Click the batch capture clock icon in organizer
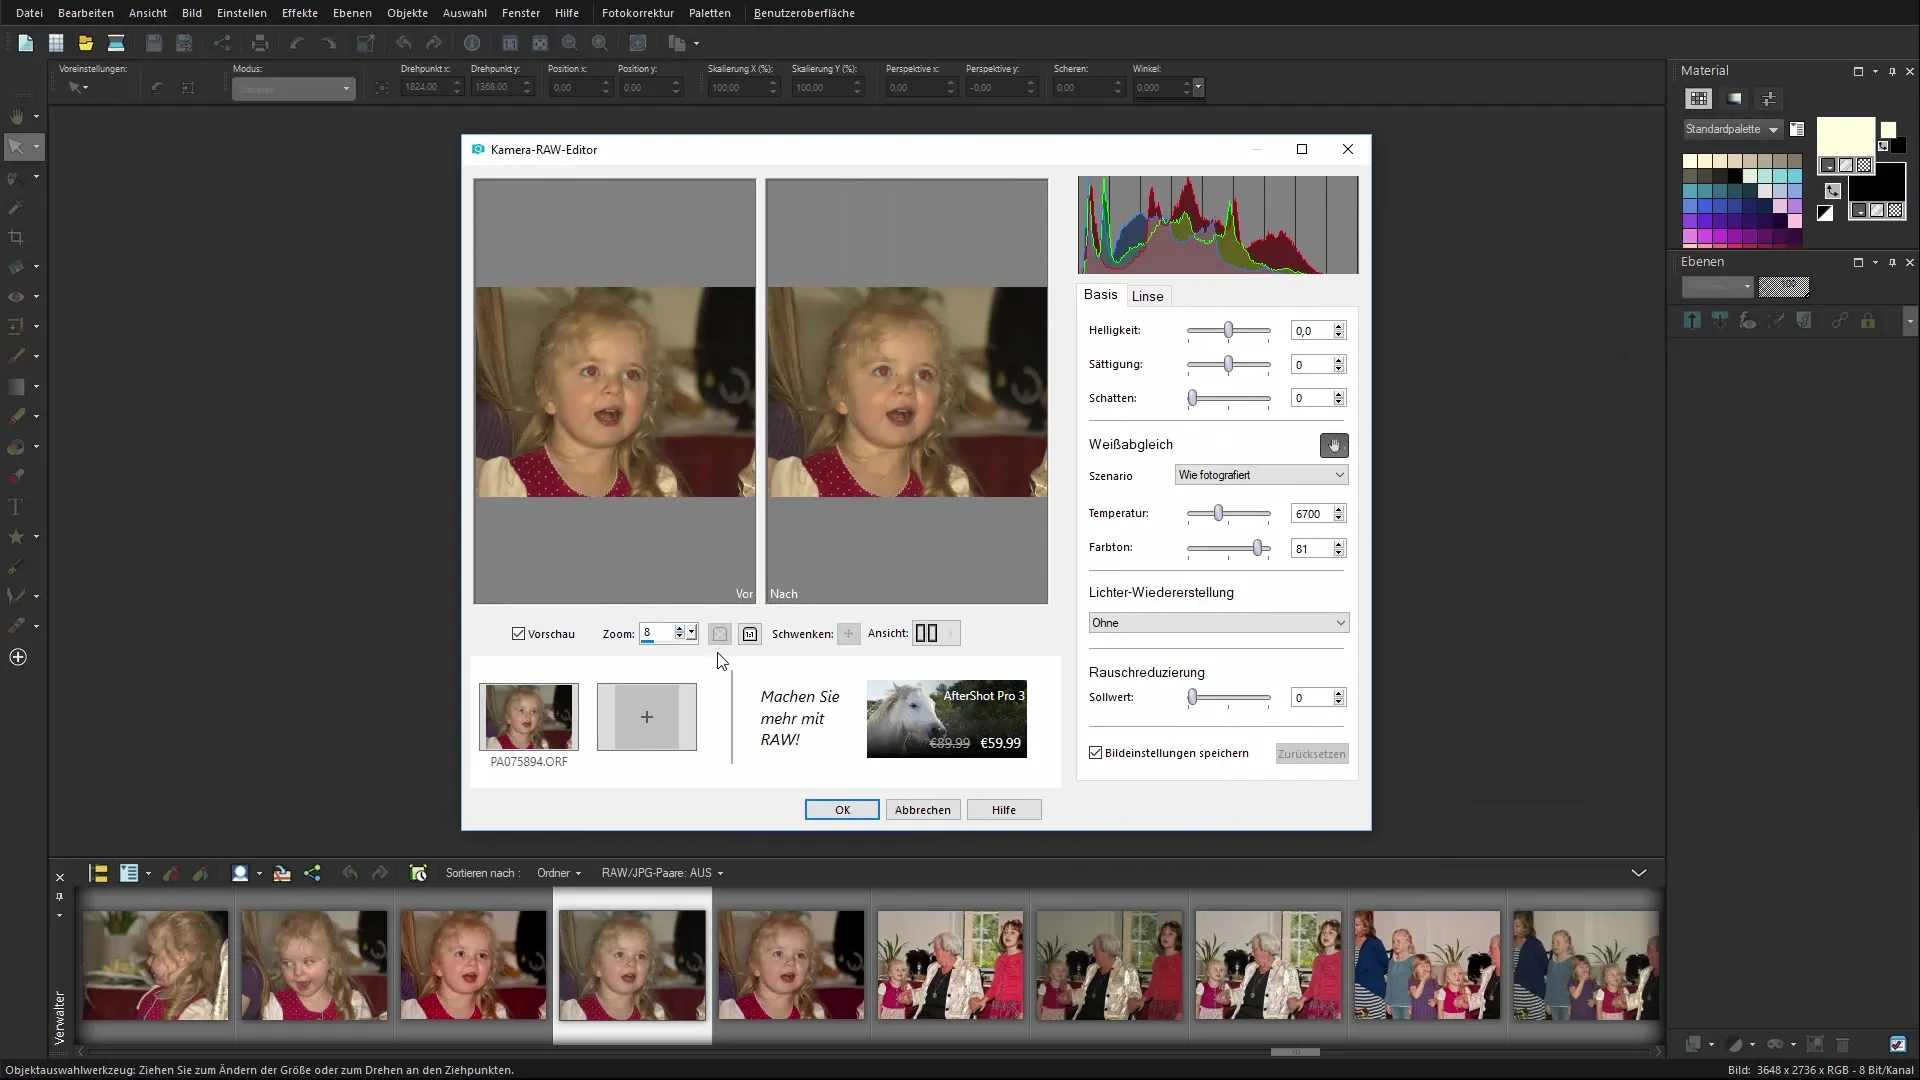 pos(418,873)
